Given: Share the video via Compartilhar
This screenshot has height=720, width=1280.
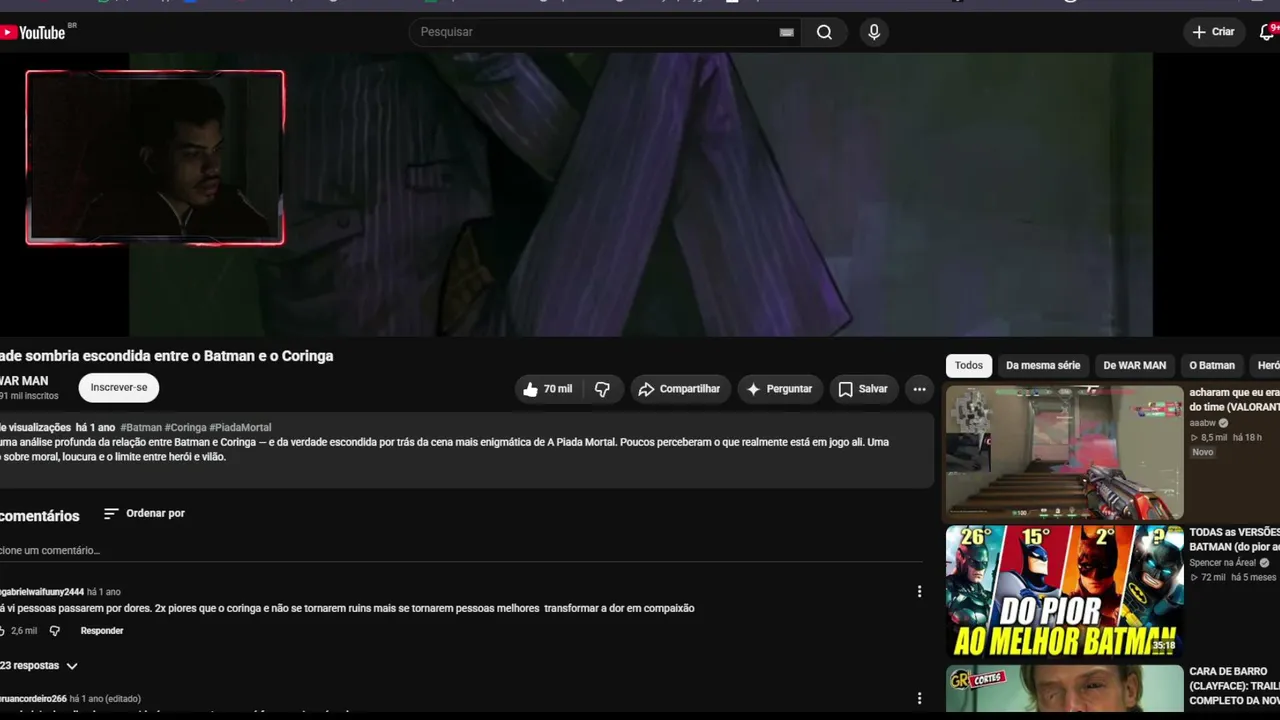Looking at the screenshot, I should pyautogui.click(x=679, y=389).
